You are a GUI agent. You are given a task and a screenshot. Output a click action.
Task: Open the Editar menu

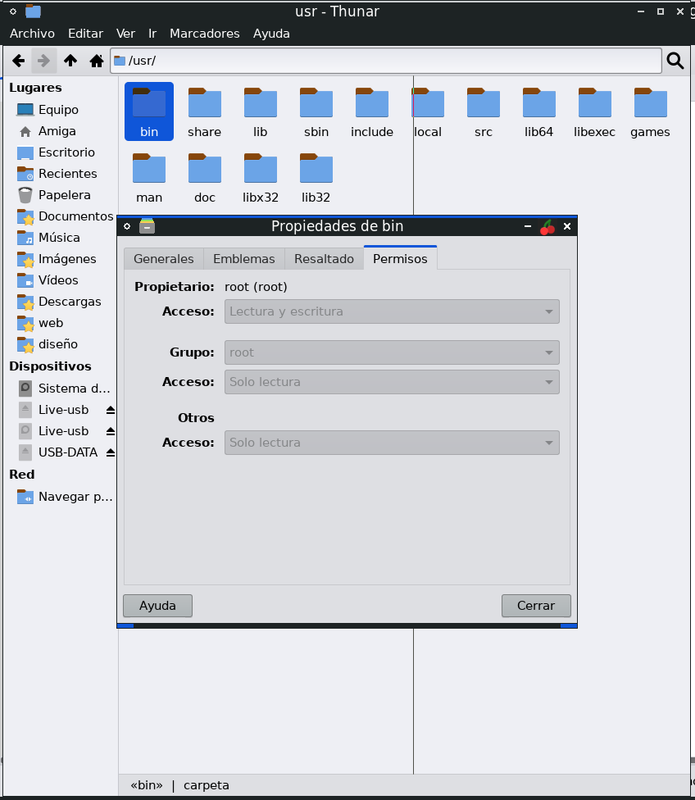tap(86, 34)
